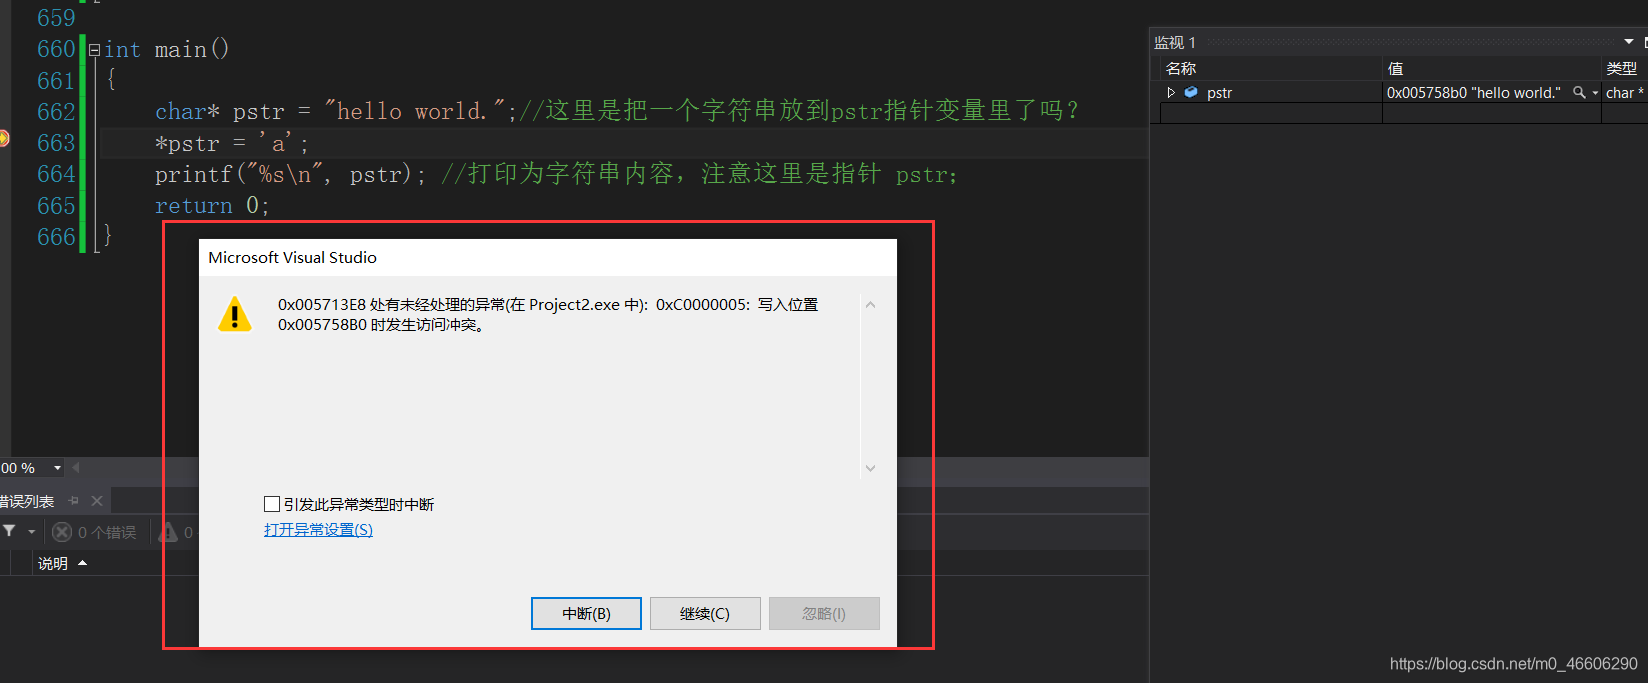
Task: Click the filter funnel icon in error list
Action: pyautogui.click(x=9, y=531)
